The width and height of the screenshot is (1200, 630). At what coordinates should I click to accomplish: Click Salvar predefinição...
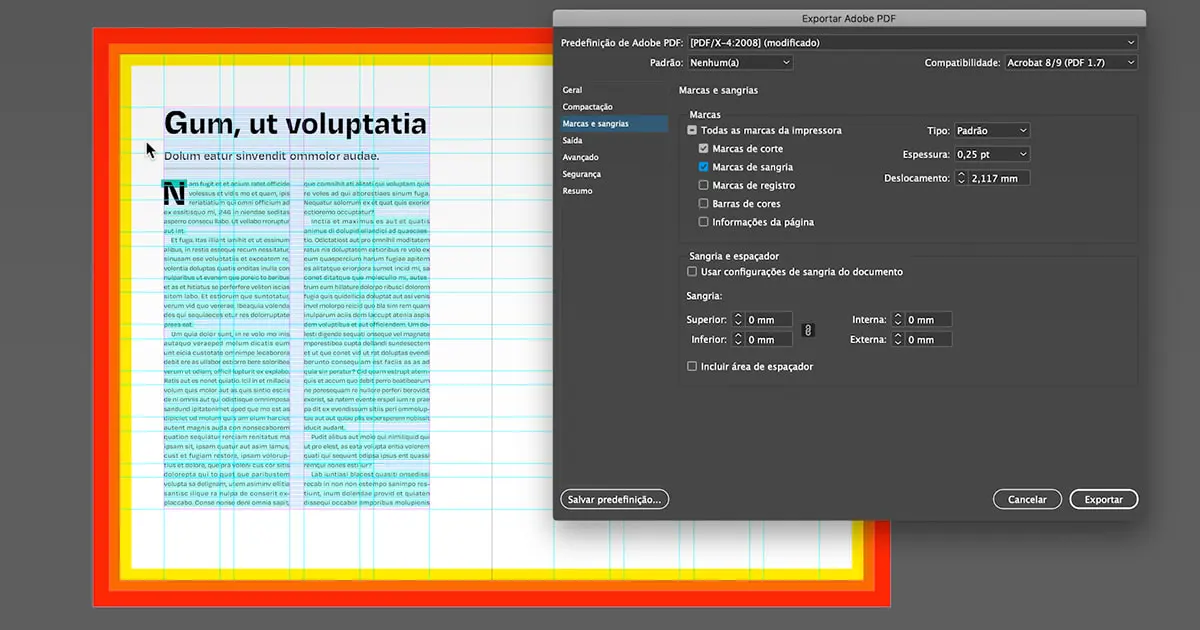614,499
